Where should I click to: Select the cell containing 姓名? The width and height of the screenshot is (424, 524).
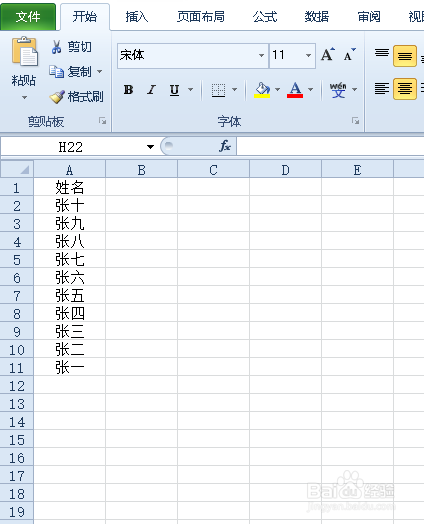[69, 187]
